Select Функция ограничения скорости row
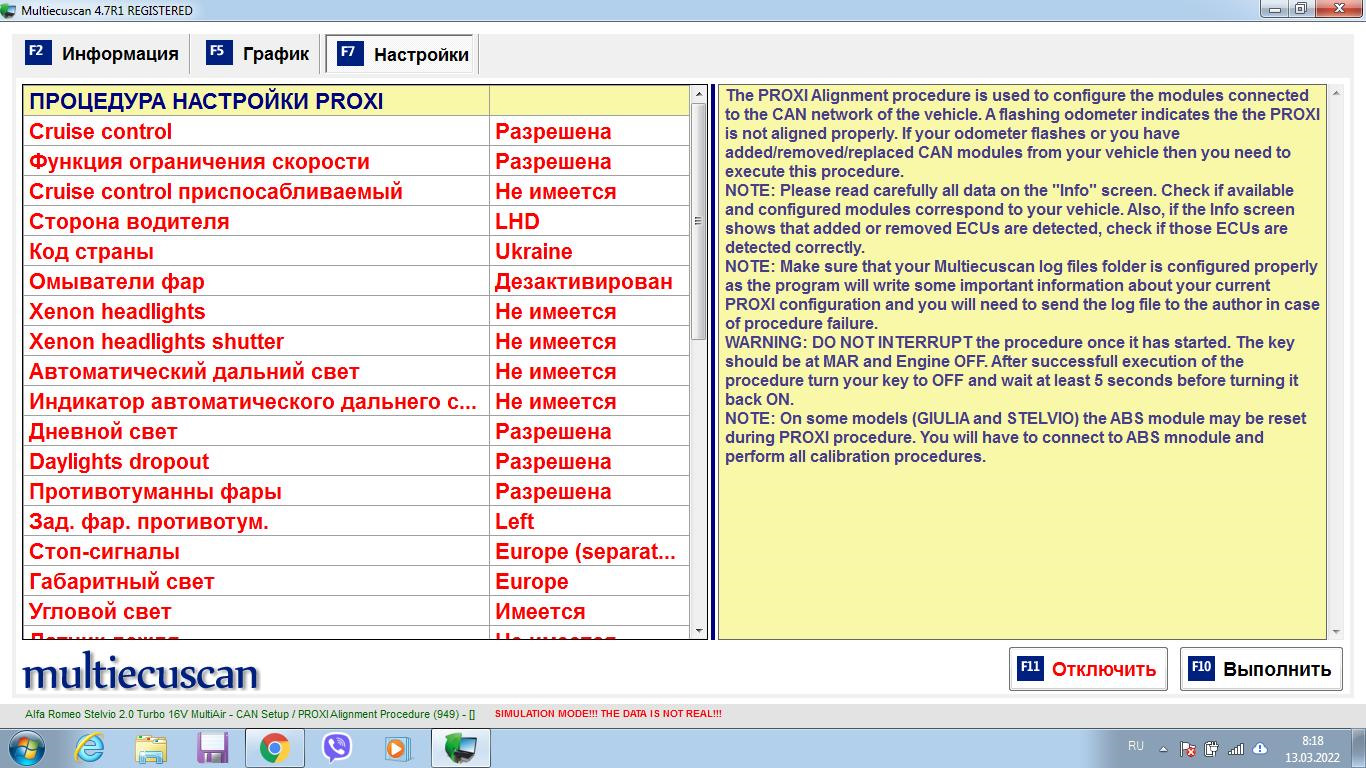The width and height of the screenshot is (1366, 768). click(357, 161)
